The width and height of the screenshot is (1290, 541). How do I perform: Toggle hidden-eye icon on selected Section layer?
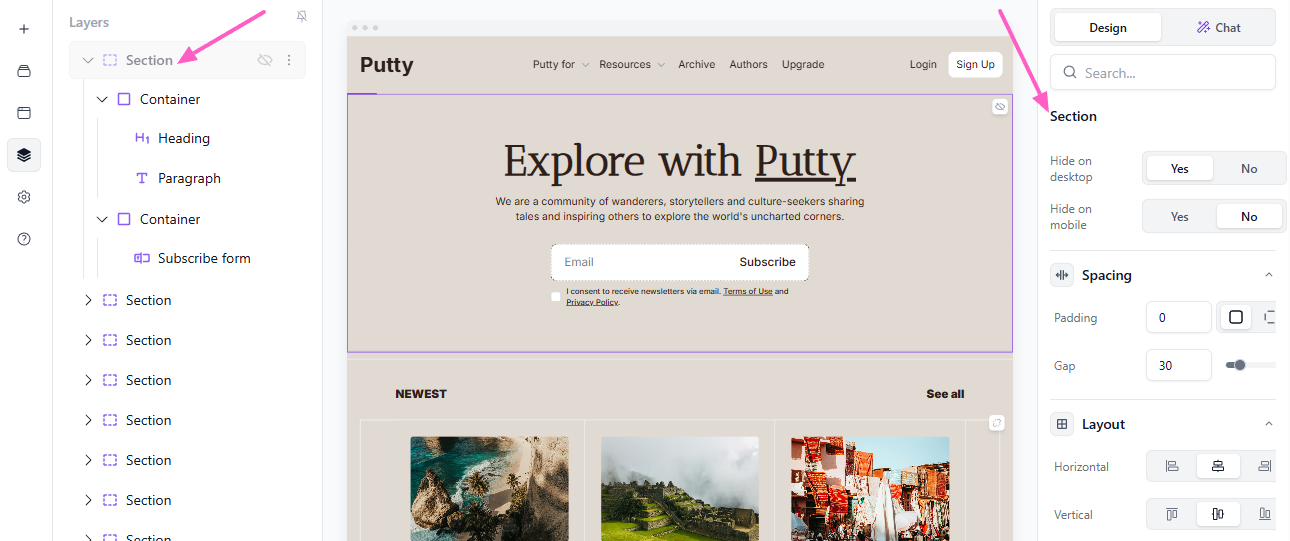click(x=265, y=60)
